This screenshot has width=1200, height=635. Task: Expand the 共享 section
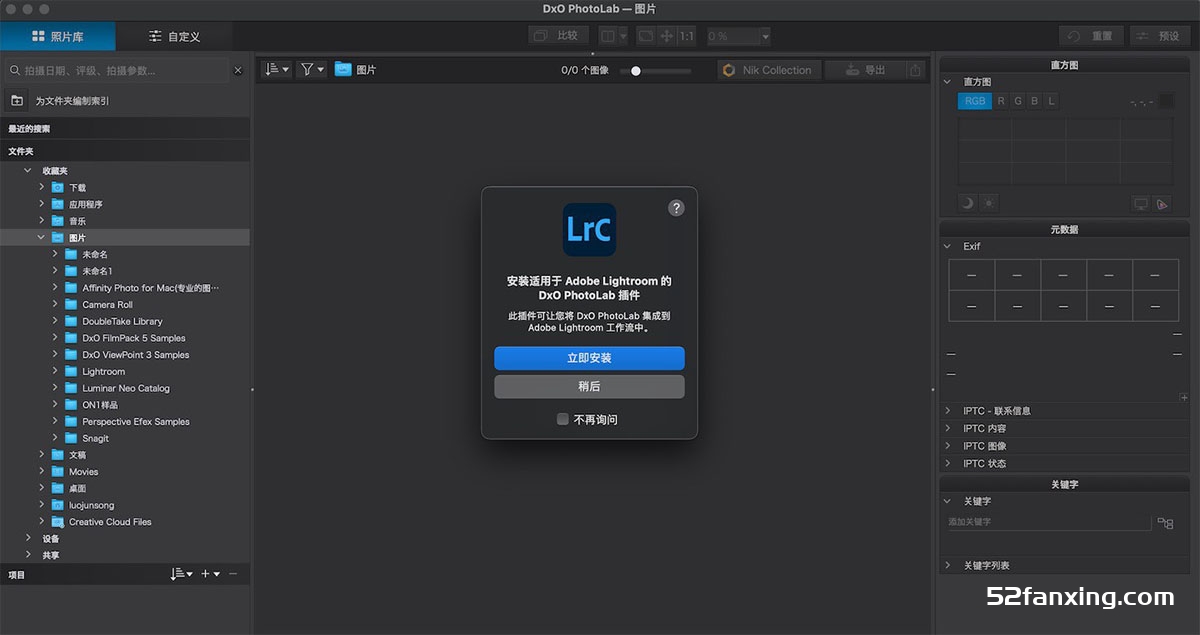(x=28, y=555)
